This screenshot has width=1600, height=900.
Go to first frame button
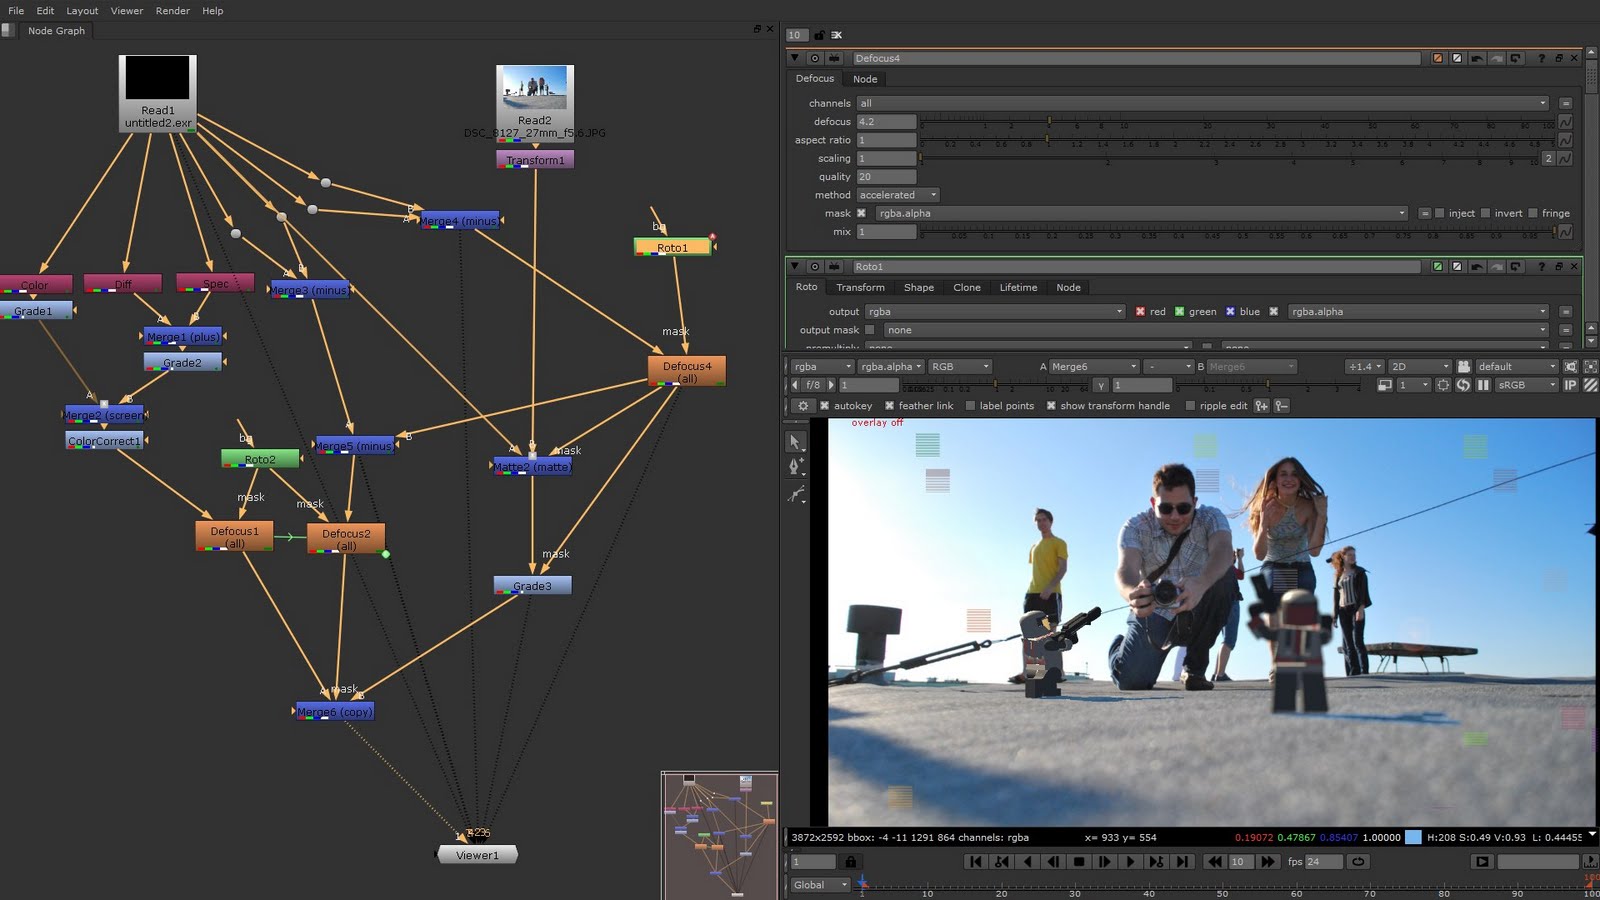point(975,862)
